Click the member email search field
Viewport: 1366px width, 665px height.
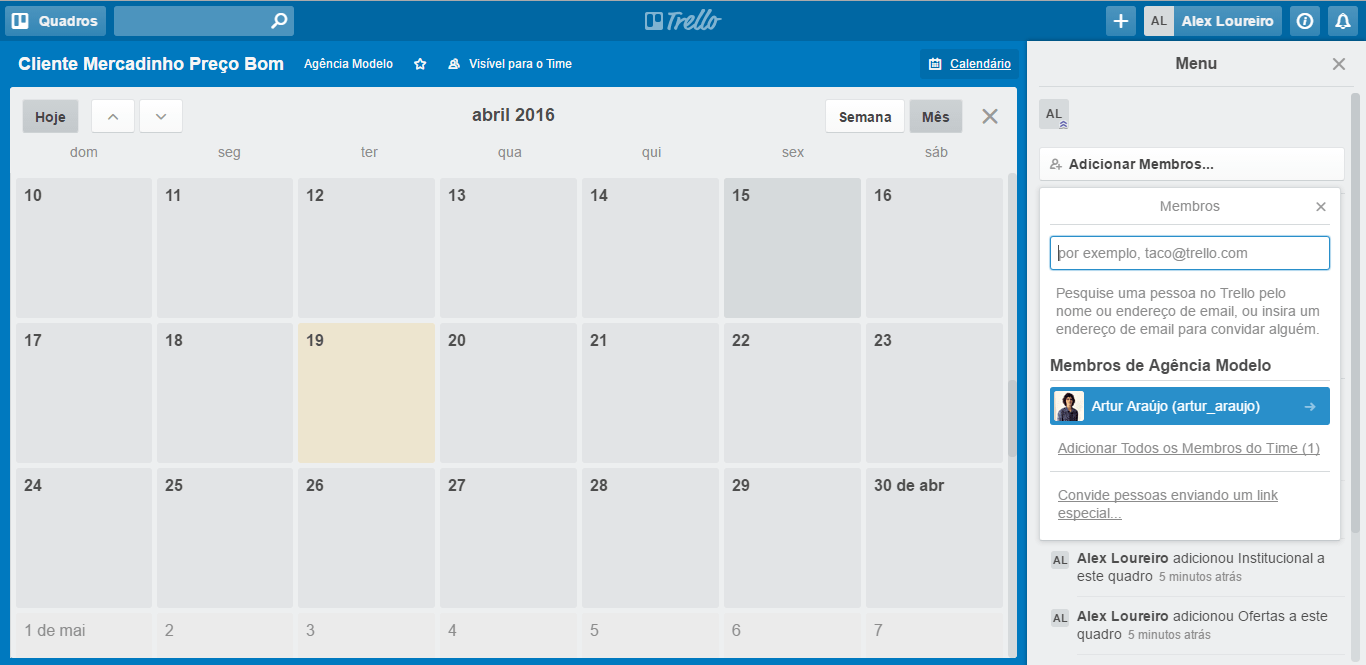pos(1189,253)
